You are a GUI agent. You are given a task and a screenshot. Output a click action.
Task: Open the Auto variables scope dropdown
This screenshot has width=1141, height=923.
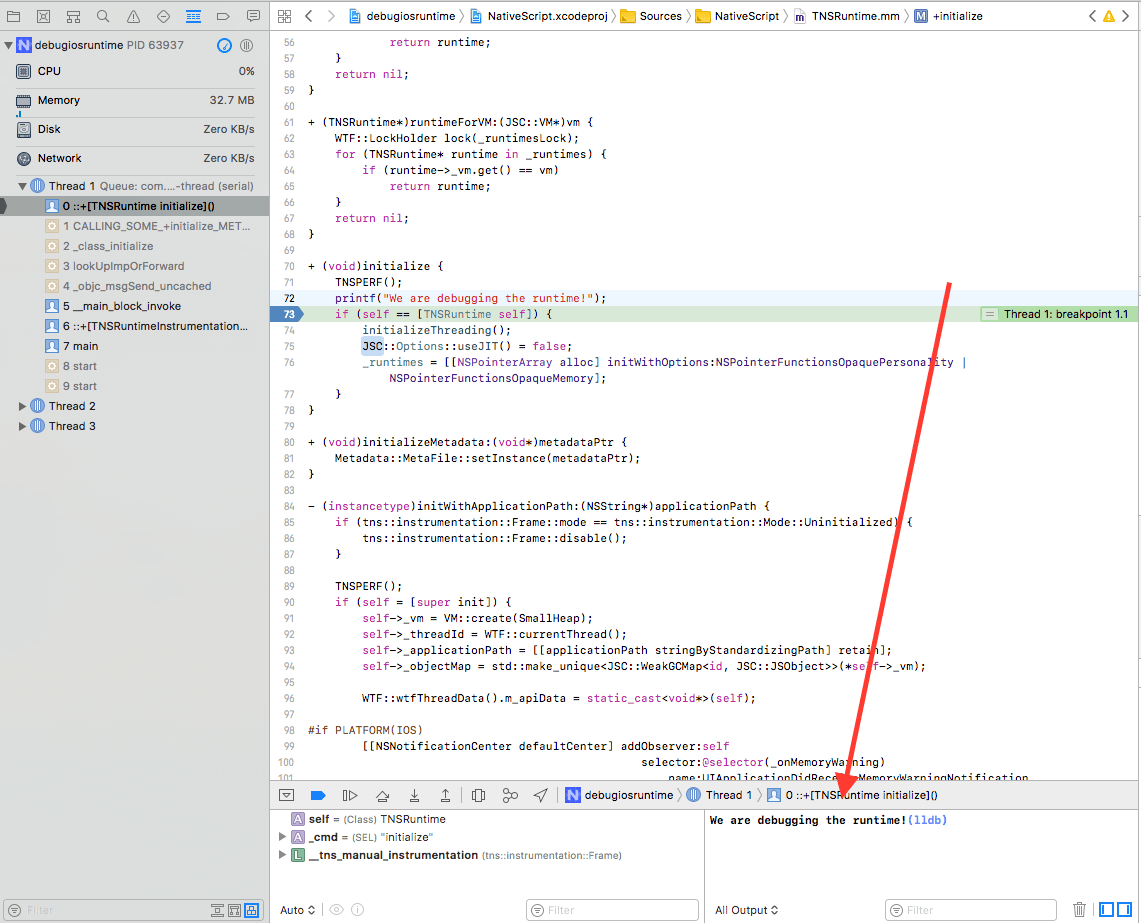click(x=297, y=910)
